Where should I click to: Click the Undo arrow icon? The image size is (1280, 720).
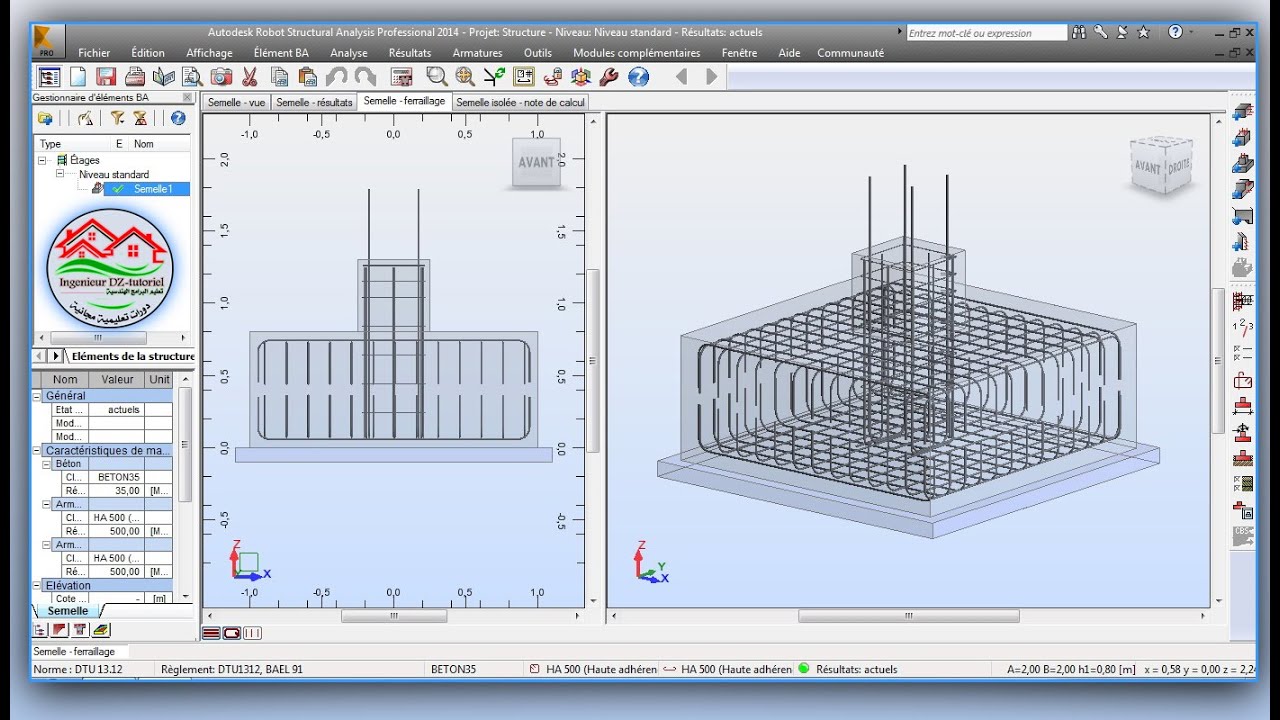pos(337,77)
